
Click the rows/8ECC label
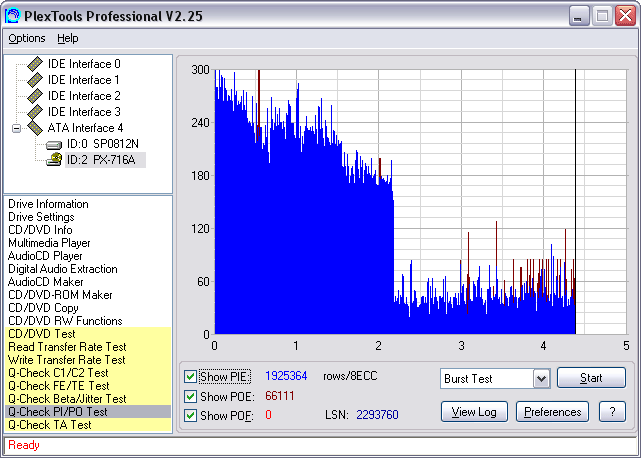coord(350,376)
